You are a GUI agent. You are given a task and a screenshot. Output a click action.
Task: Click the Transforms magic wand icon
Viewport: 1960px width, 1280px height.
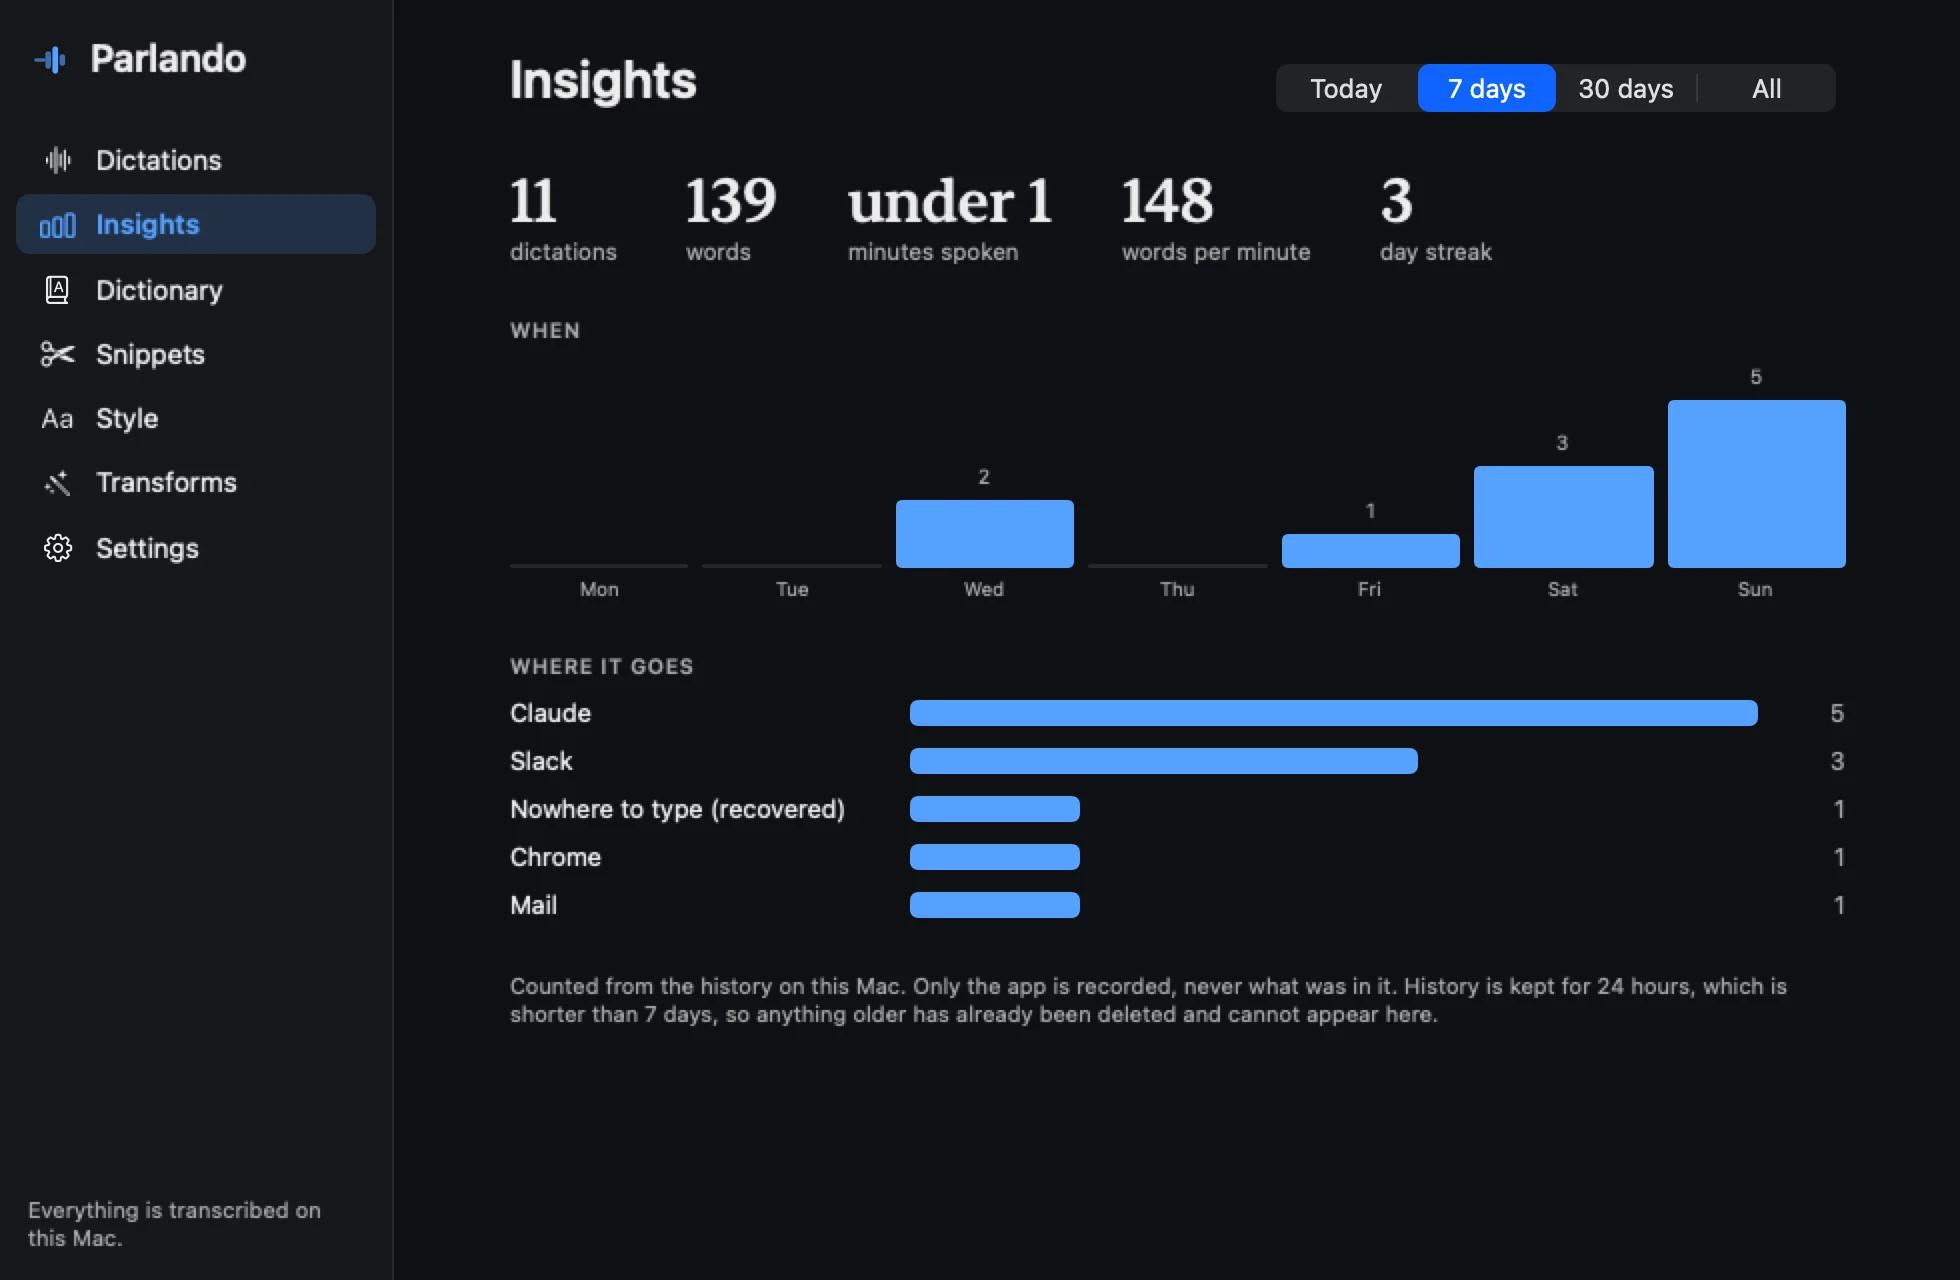coord(58,483)
